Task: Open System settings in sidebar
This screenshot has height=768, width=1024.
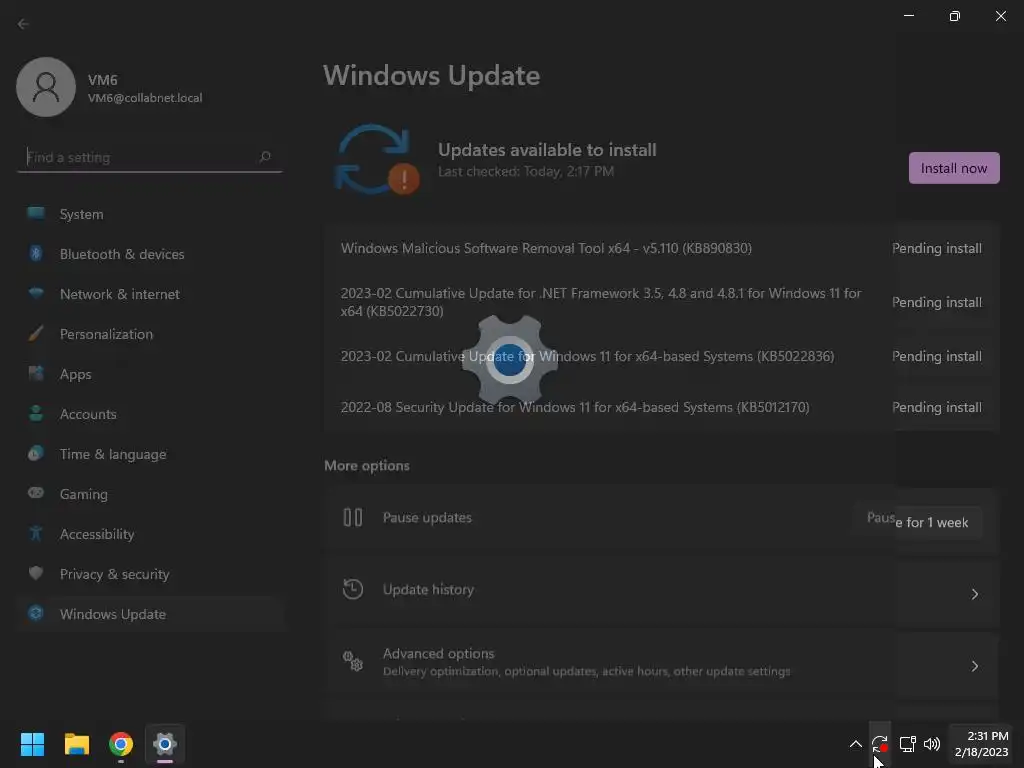Action: point(150,214)
